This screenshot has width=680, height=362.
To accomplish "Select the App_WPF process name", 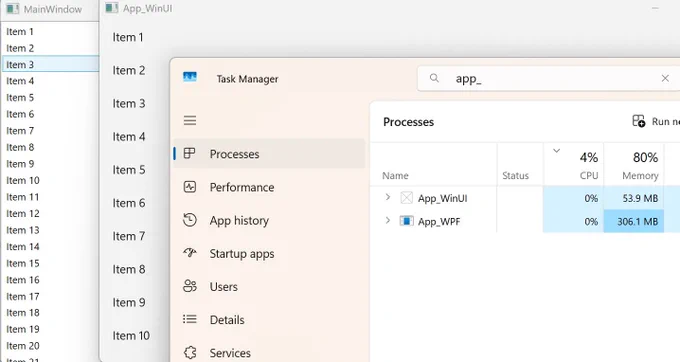I will [x=439, y=222].
